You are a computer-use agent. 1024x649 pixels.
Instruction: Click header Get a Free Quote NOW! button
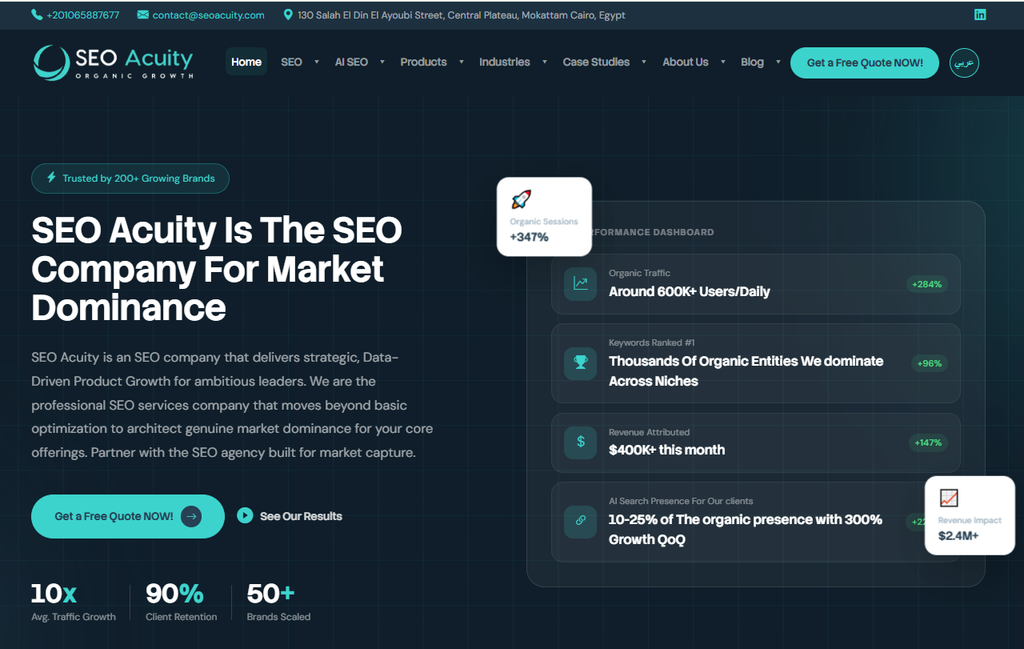865,63
